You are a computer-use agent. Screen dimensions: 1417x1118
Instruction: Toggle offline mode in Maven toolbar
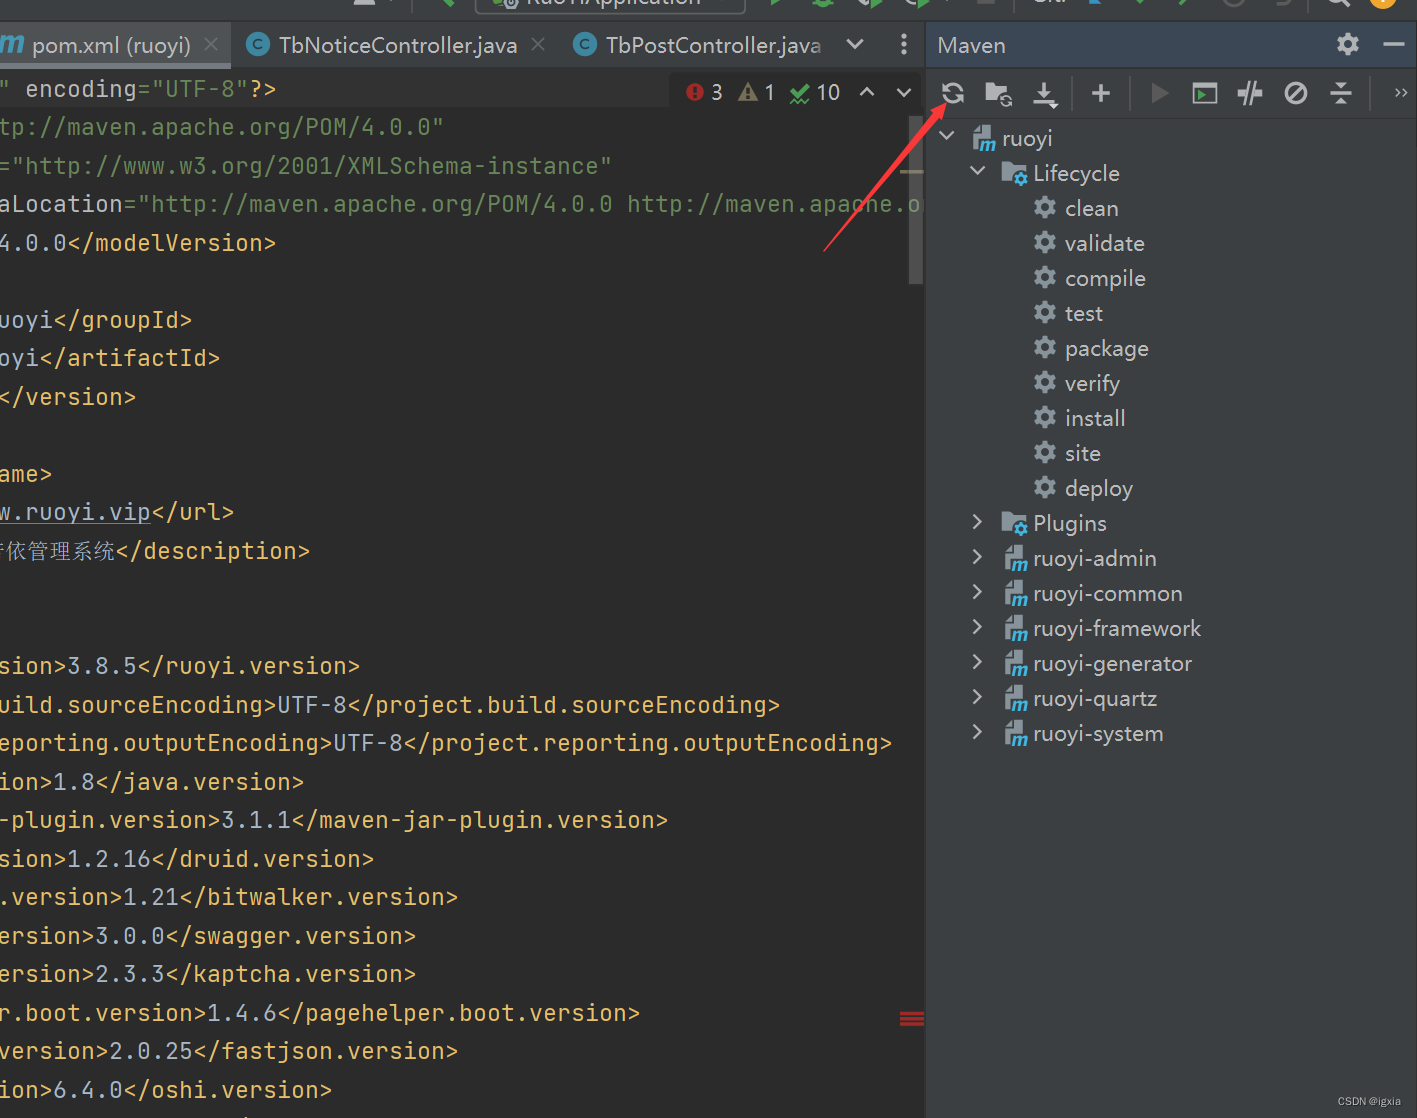1250,93
